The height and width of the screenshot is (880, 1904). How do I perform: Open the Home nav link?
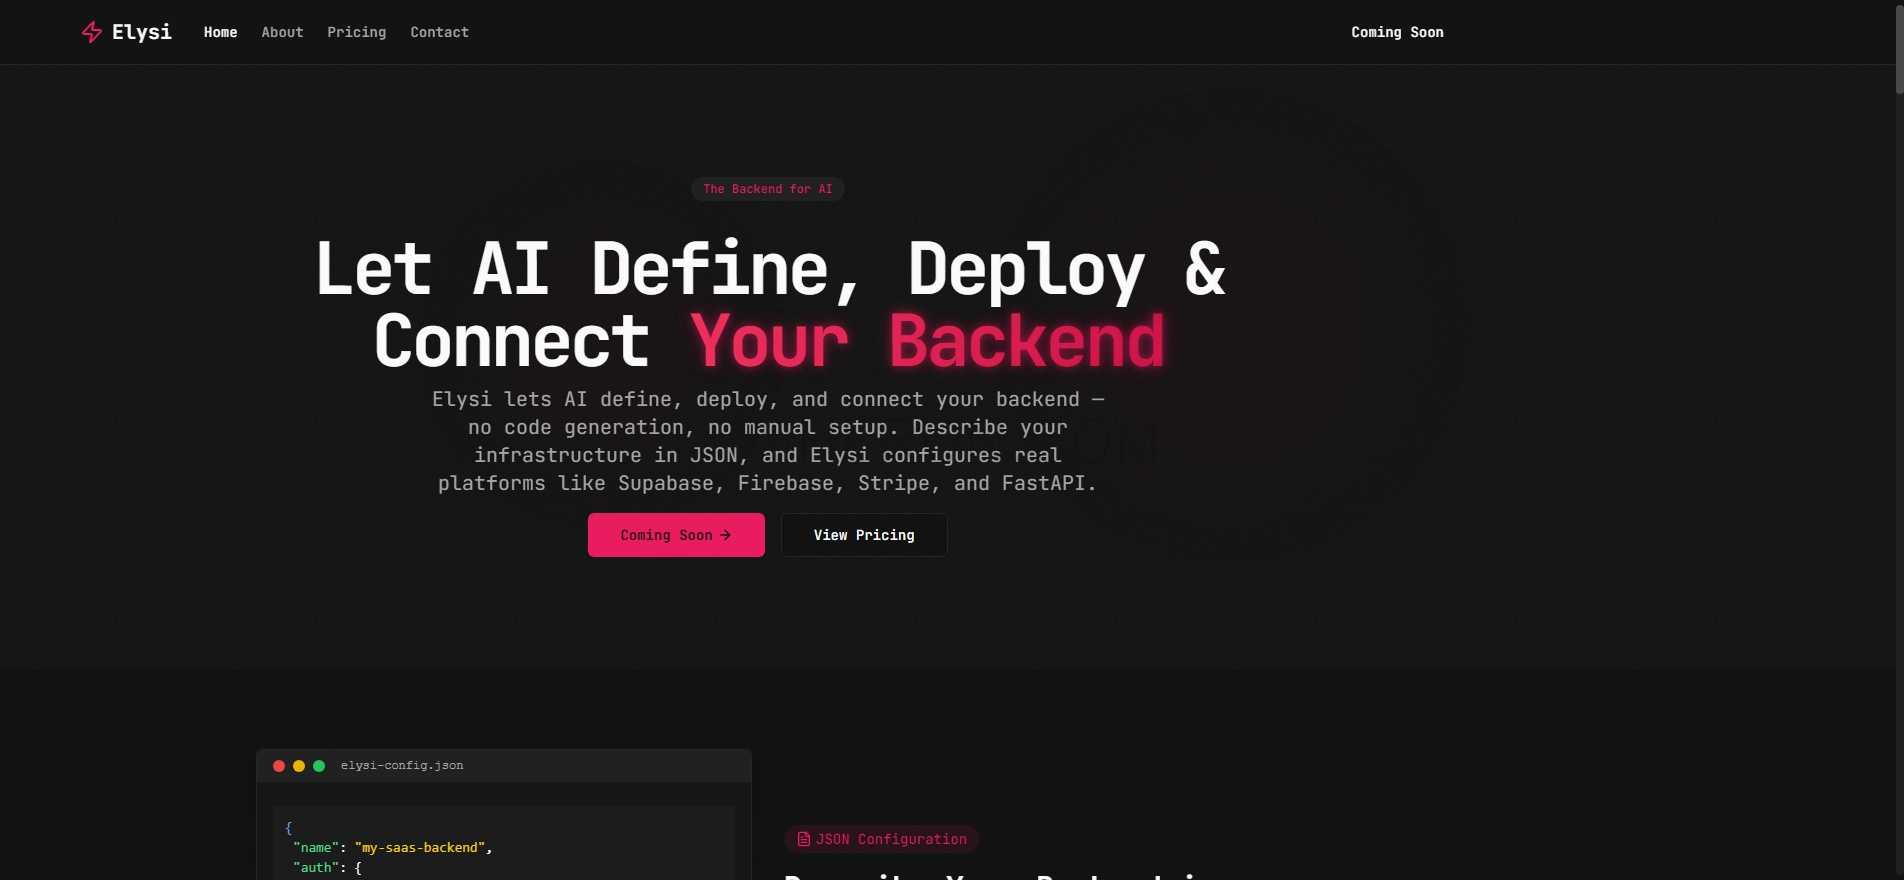220,32
